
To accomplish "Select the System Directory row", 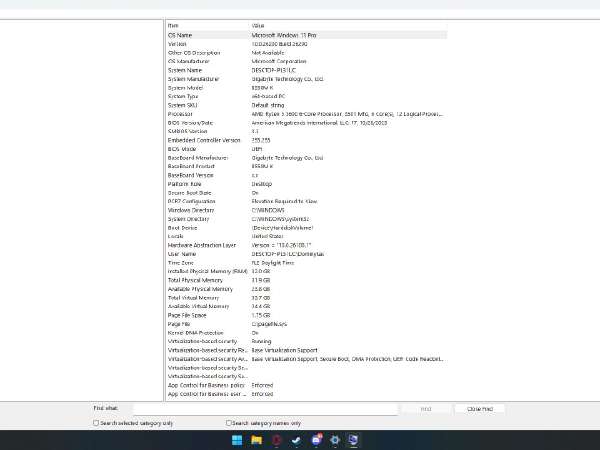I will click(x=307, y=219).
